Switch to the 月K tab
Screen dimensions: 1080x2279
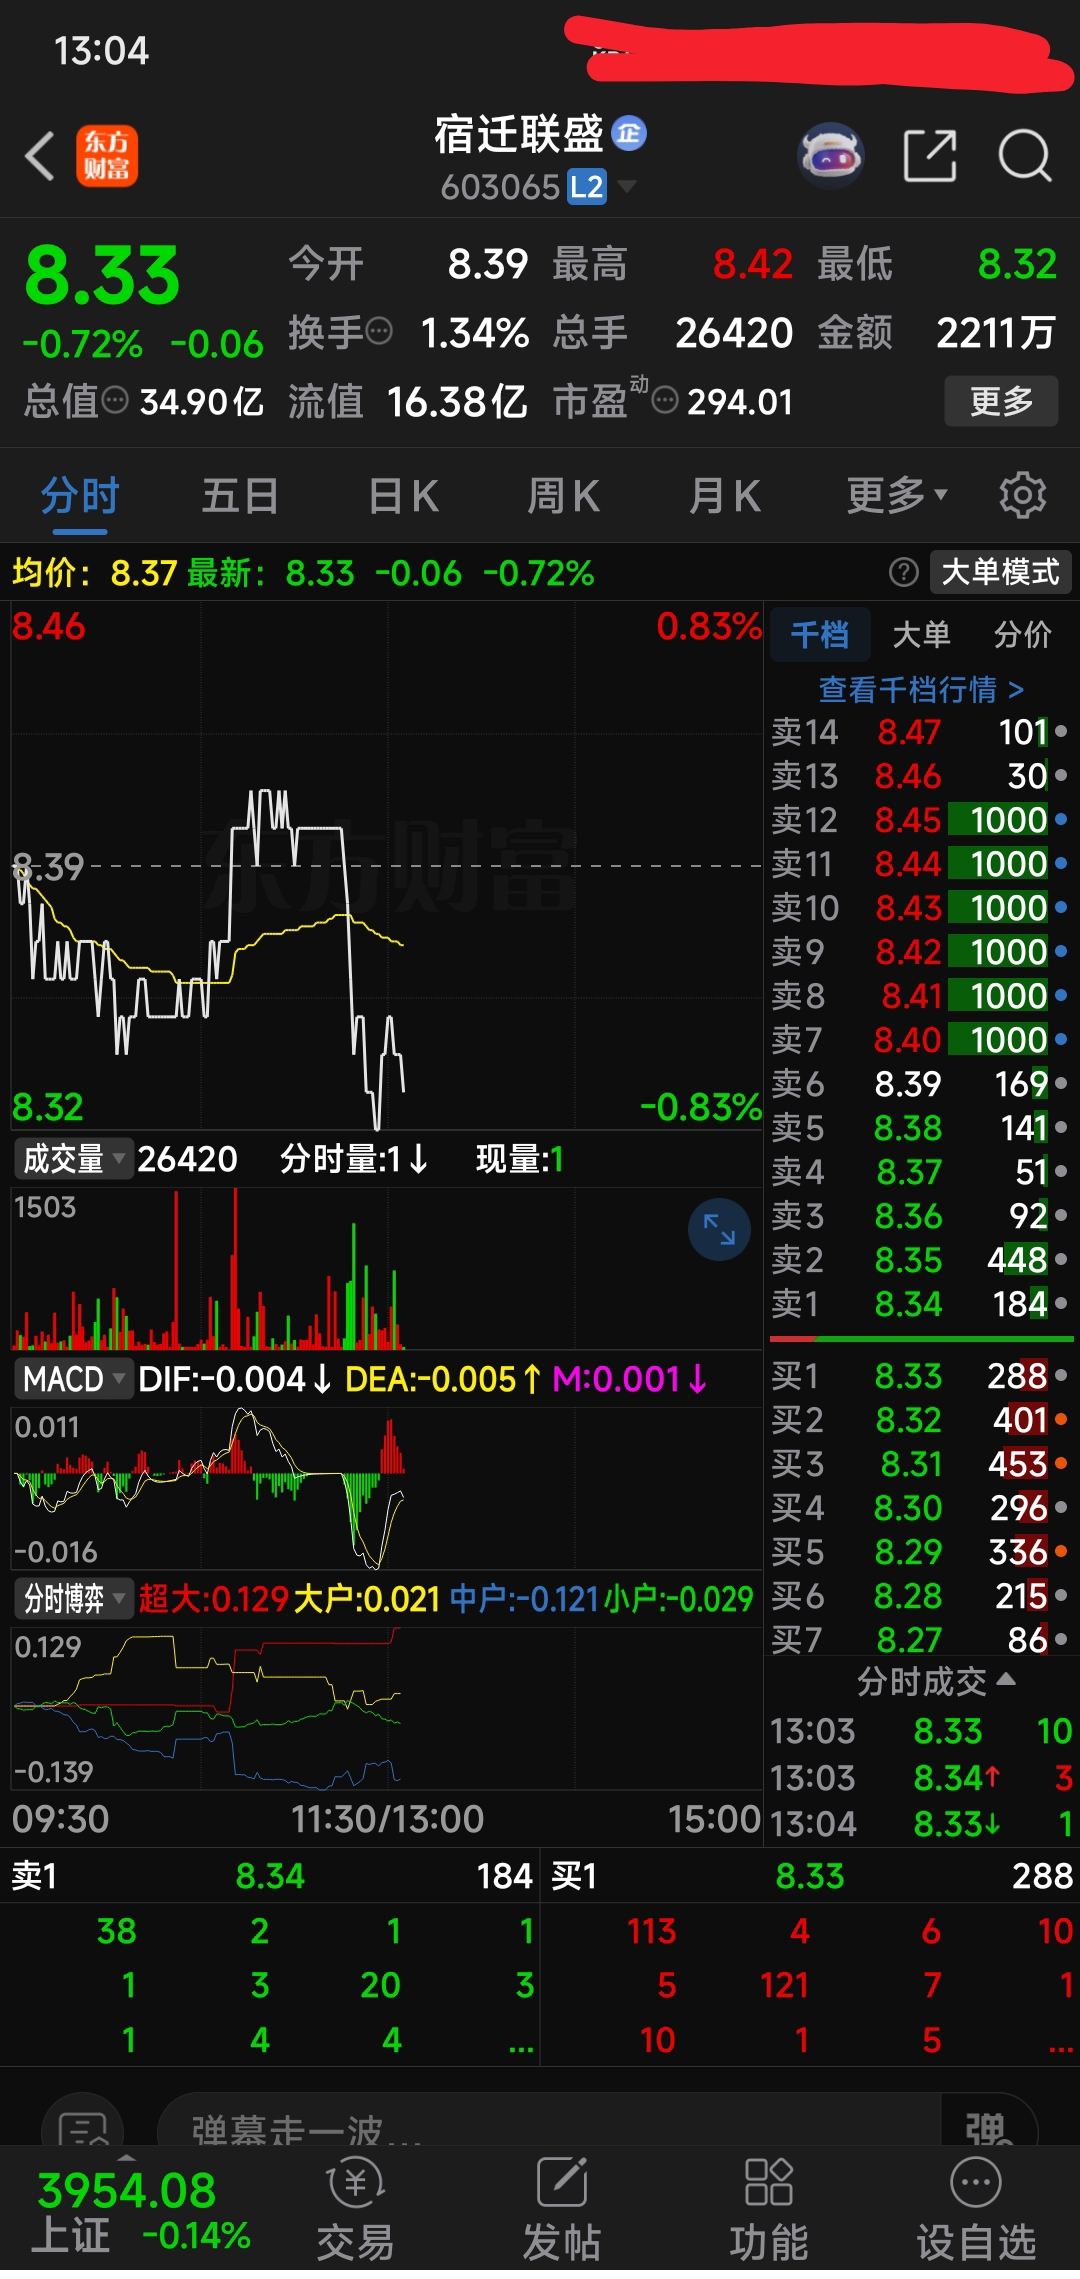pos(725,495)
